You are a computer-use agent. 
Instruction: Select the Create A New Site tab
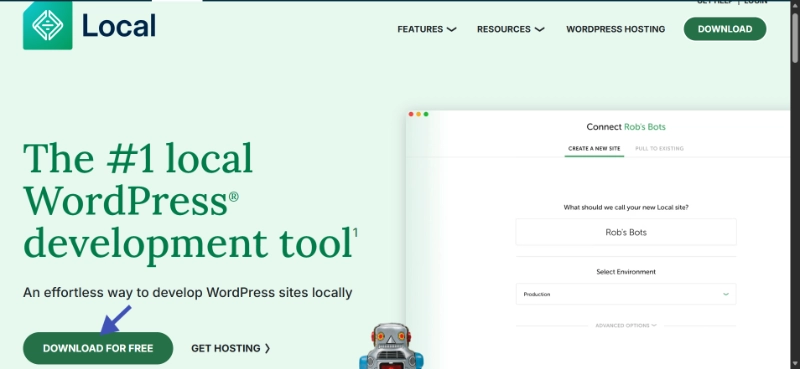pos(594,149)
